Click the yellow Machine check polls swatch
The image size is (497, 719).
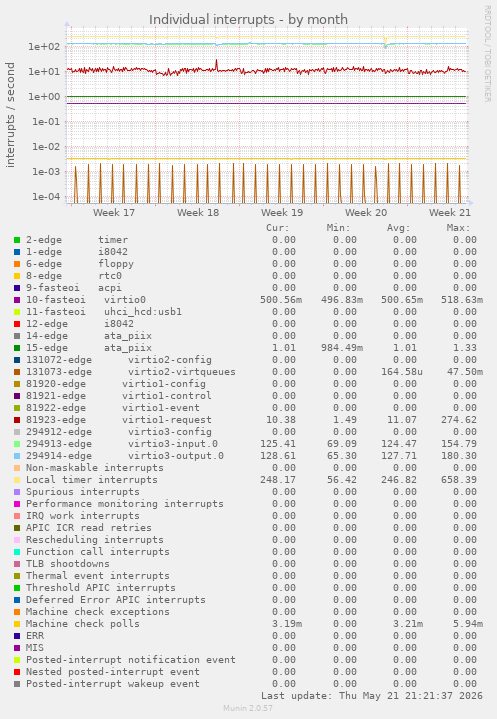click(17, 624)
